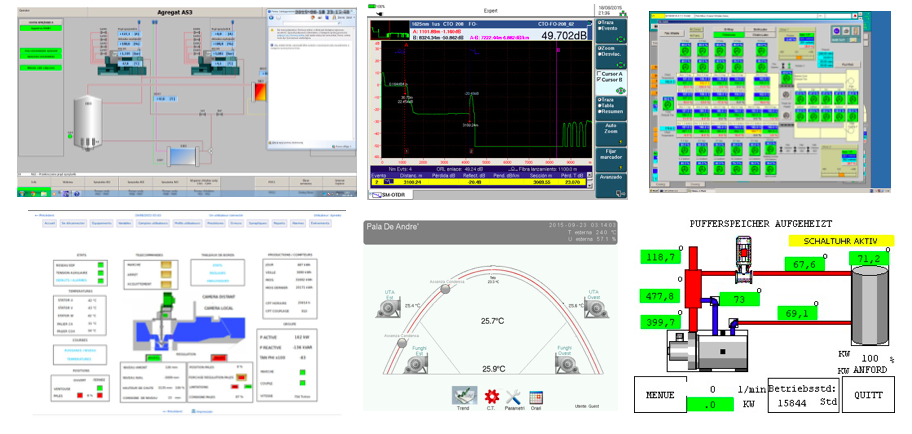Viewport: 912px width, 434px height.
Task: Open the Trend chart icon
Action: tap(464, 395)
